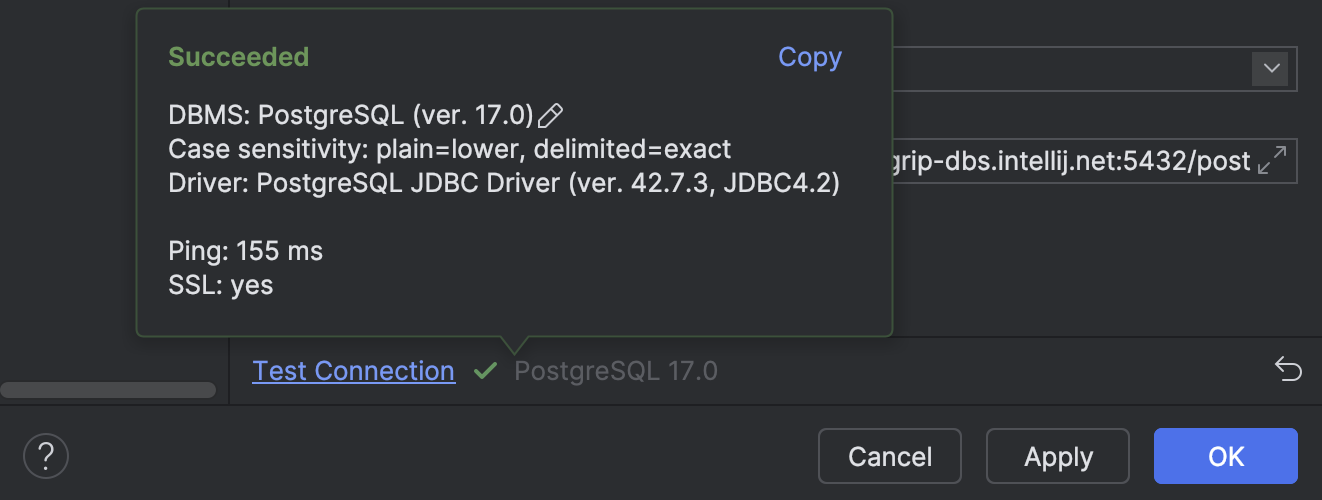Click the pencil icon beside the DBMS version
Screen dimensions: 1322x500
551,116
